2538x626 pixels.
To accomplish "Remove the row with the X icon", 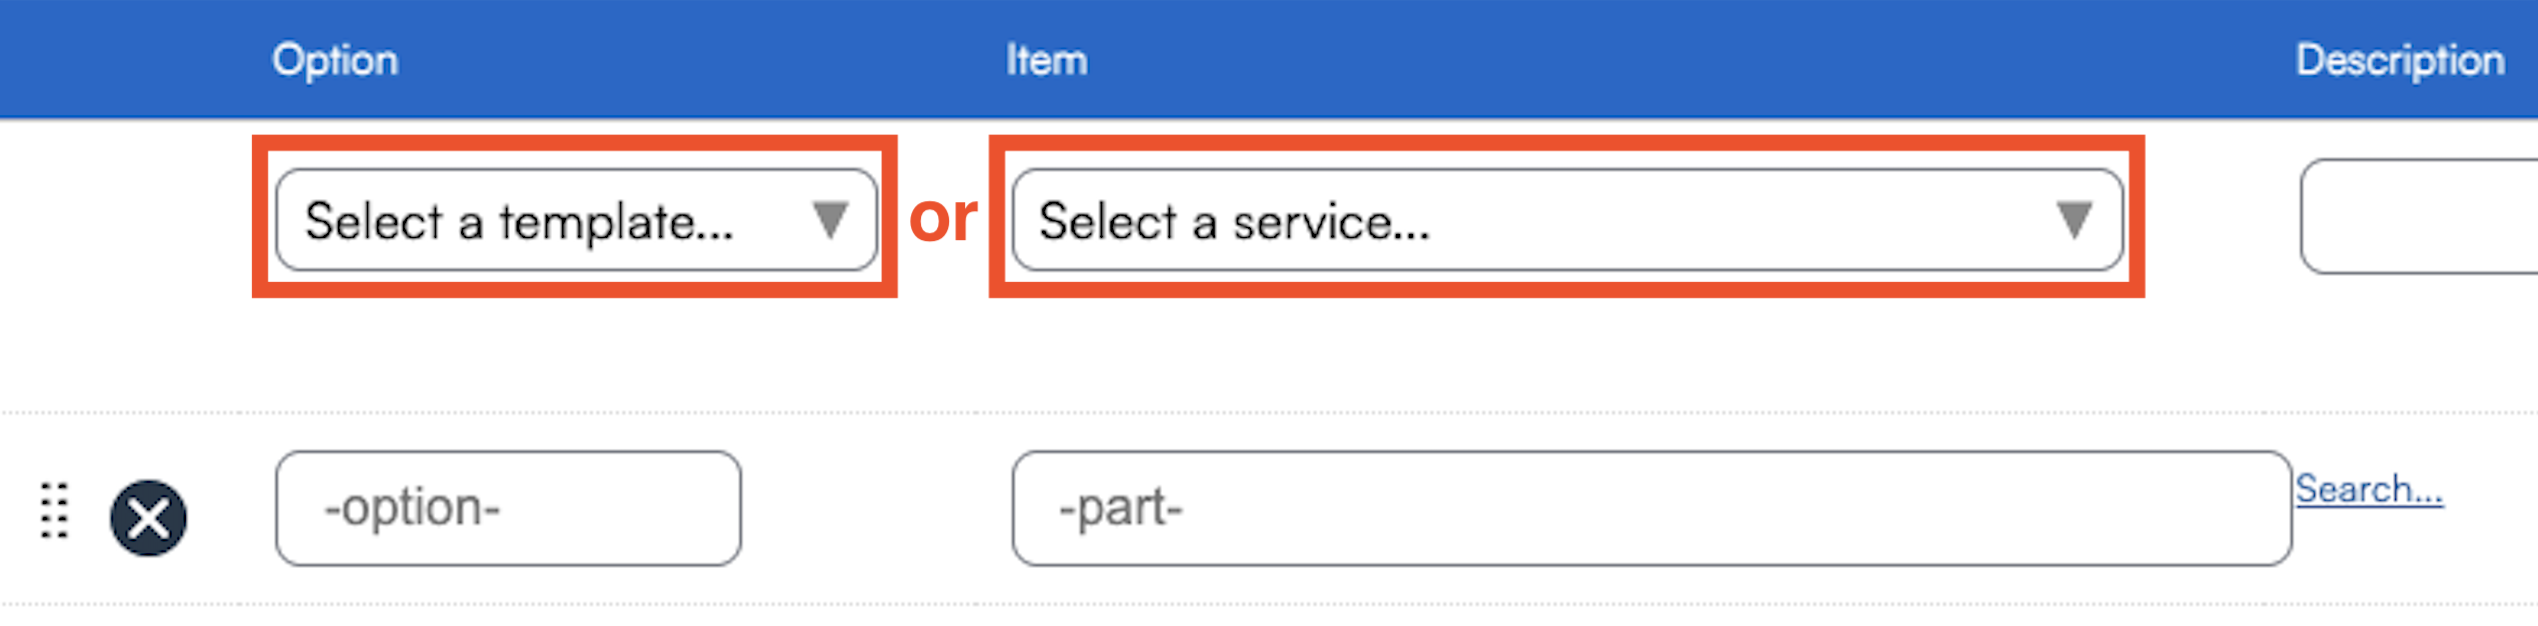I will click(x=148, y=518).
